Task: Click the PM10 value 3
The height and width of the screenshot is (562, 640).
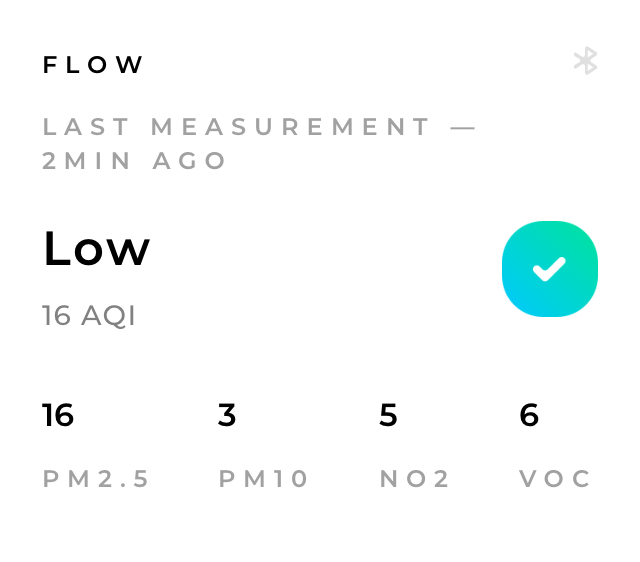Action: tap(227, 415)
